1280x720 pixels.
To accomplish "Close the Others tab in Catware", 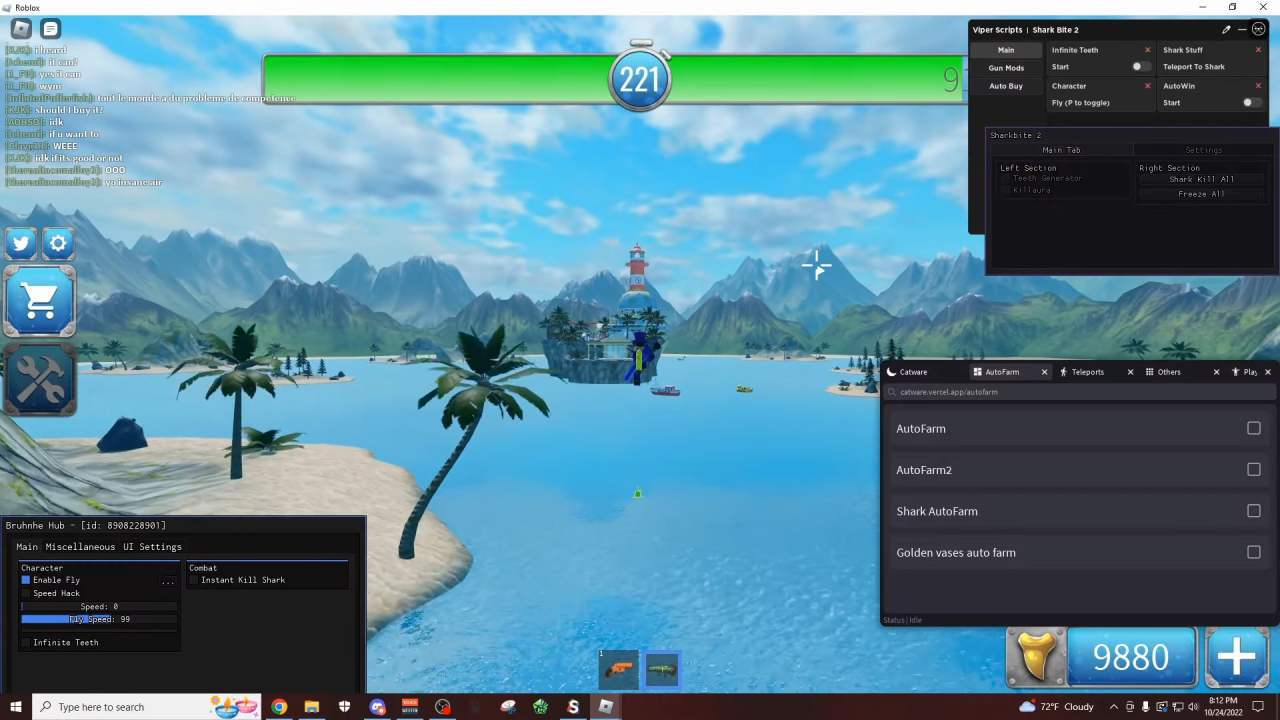I will (x=1216, y=372).
